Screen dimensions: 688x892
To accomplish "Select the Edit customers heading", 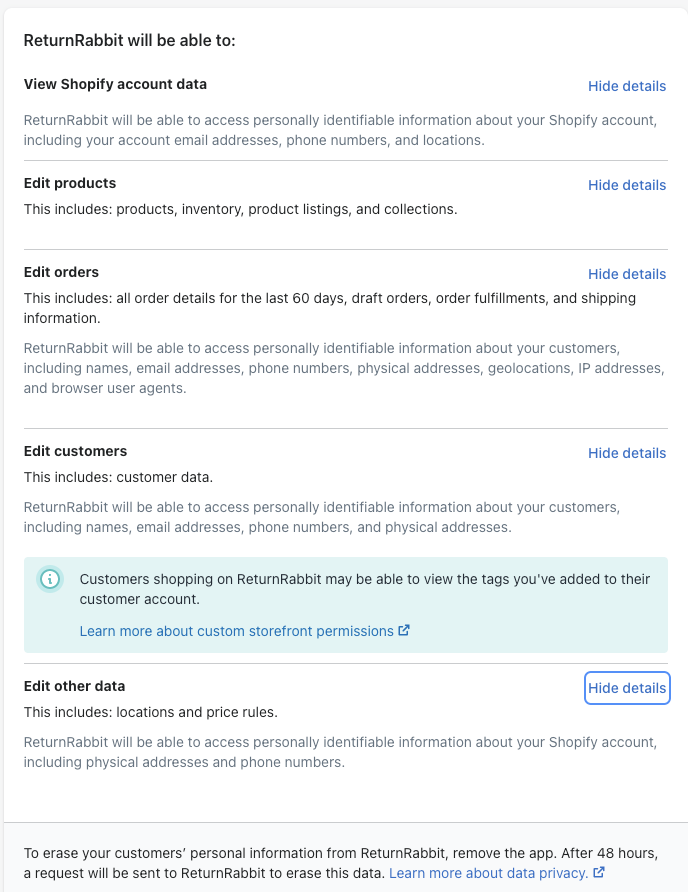I will [x=75, y=451].
